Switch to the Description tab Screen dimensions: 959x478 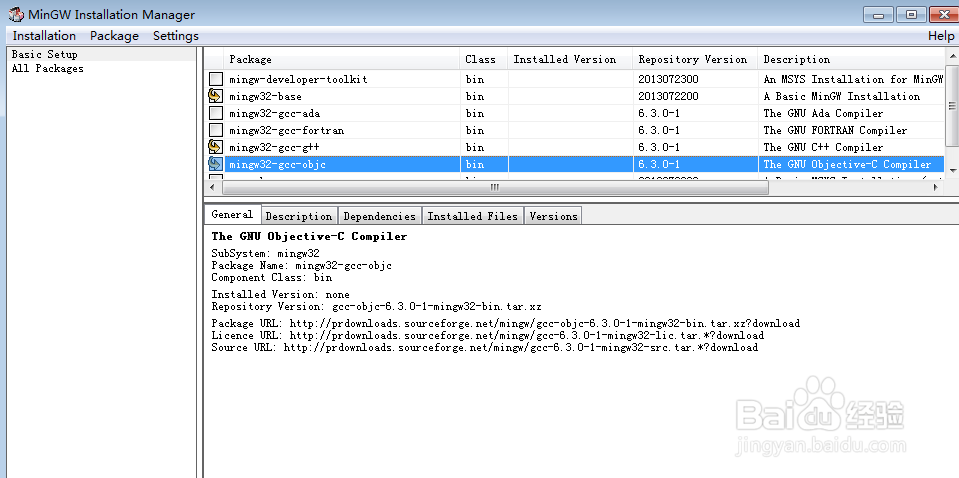299,216
